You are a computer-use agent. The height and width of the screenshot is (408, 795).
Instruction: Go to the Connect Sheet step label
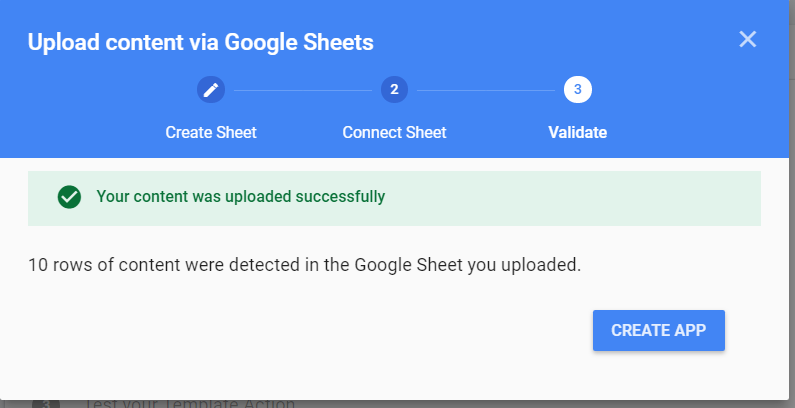pyautogui.click(x=394, y=132)
